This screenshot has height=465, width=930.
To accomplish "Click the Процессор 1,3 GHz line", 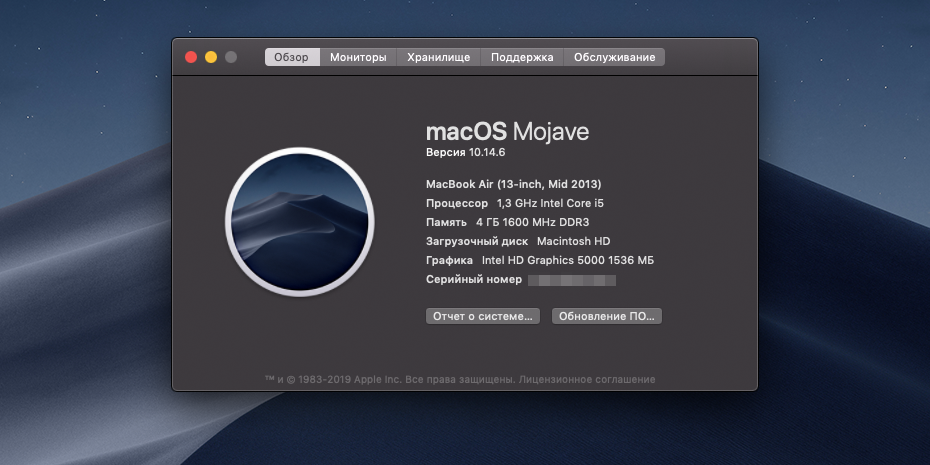I will tap(515, 203).
